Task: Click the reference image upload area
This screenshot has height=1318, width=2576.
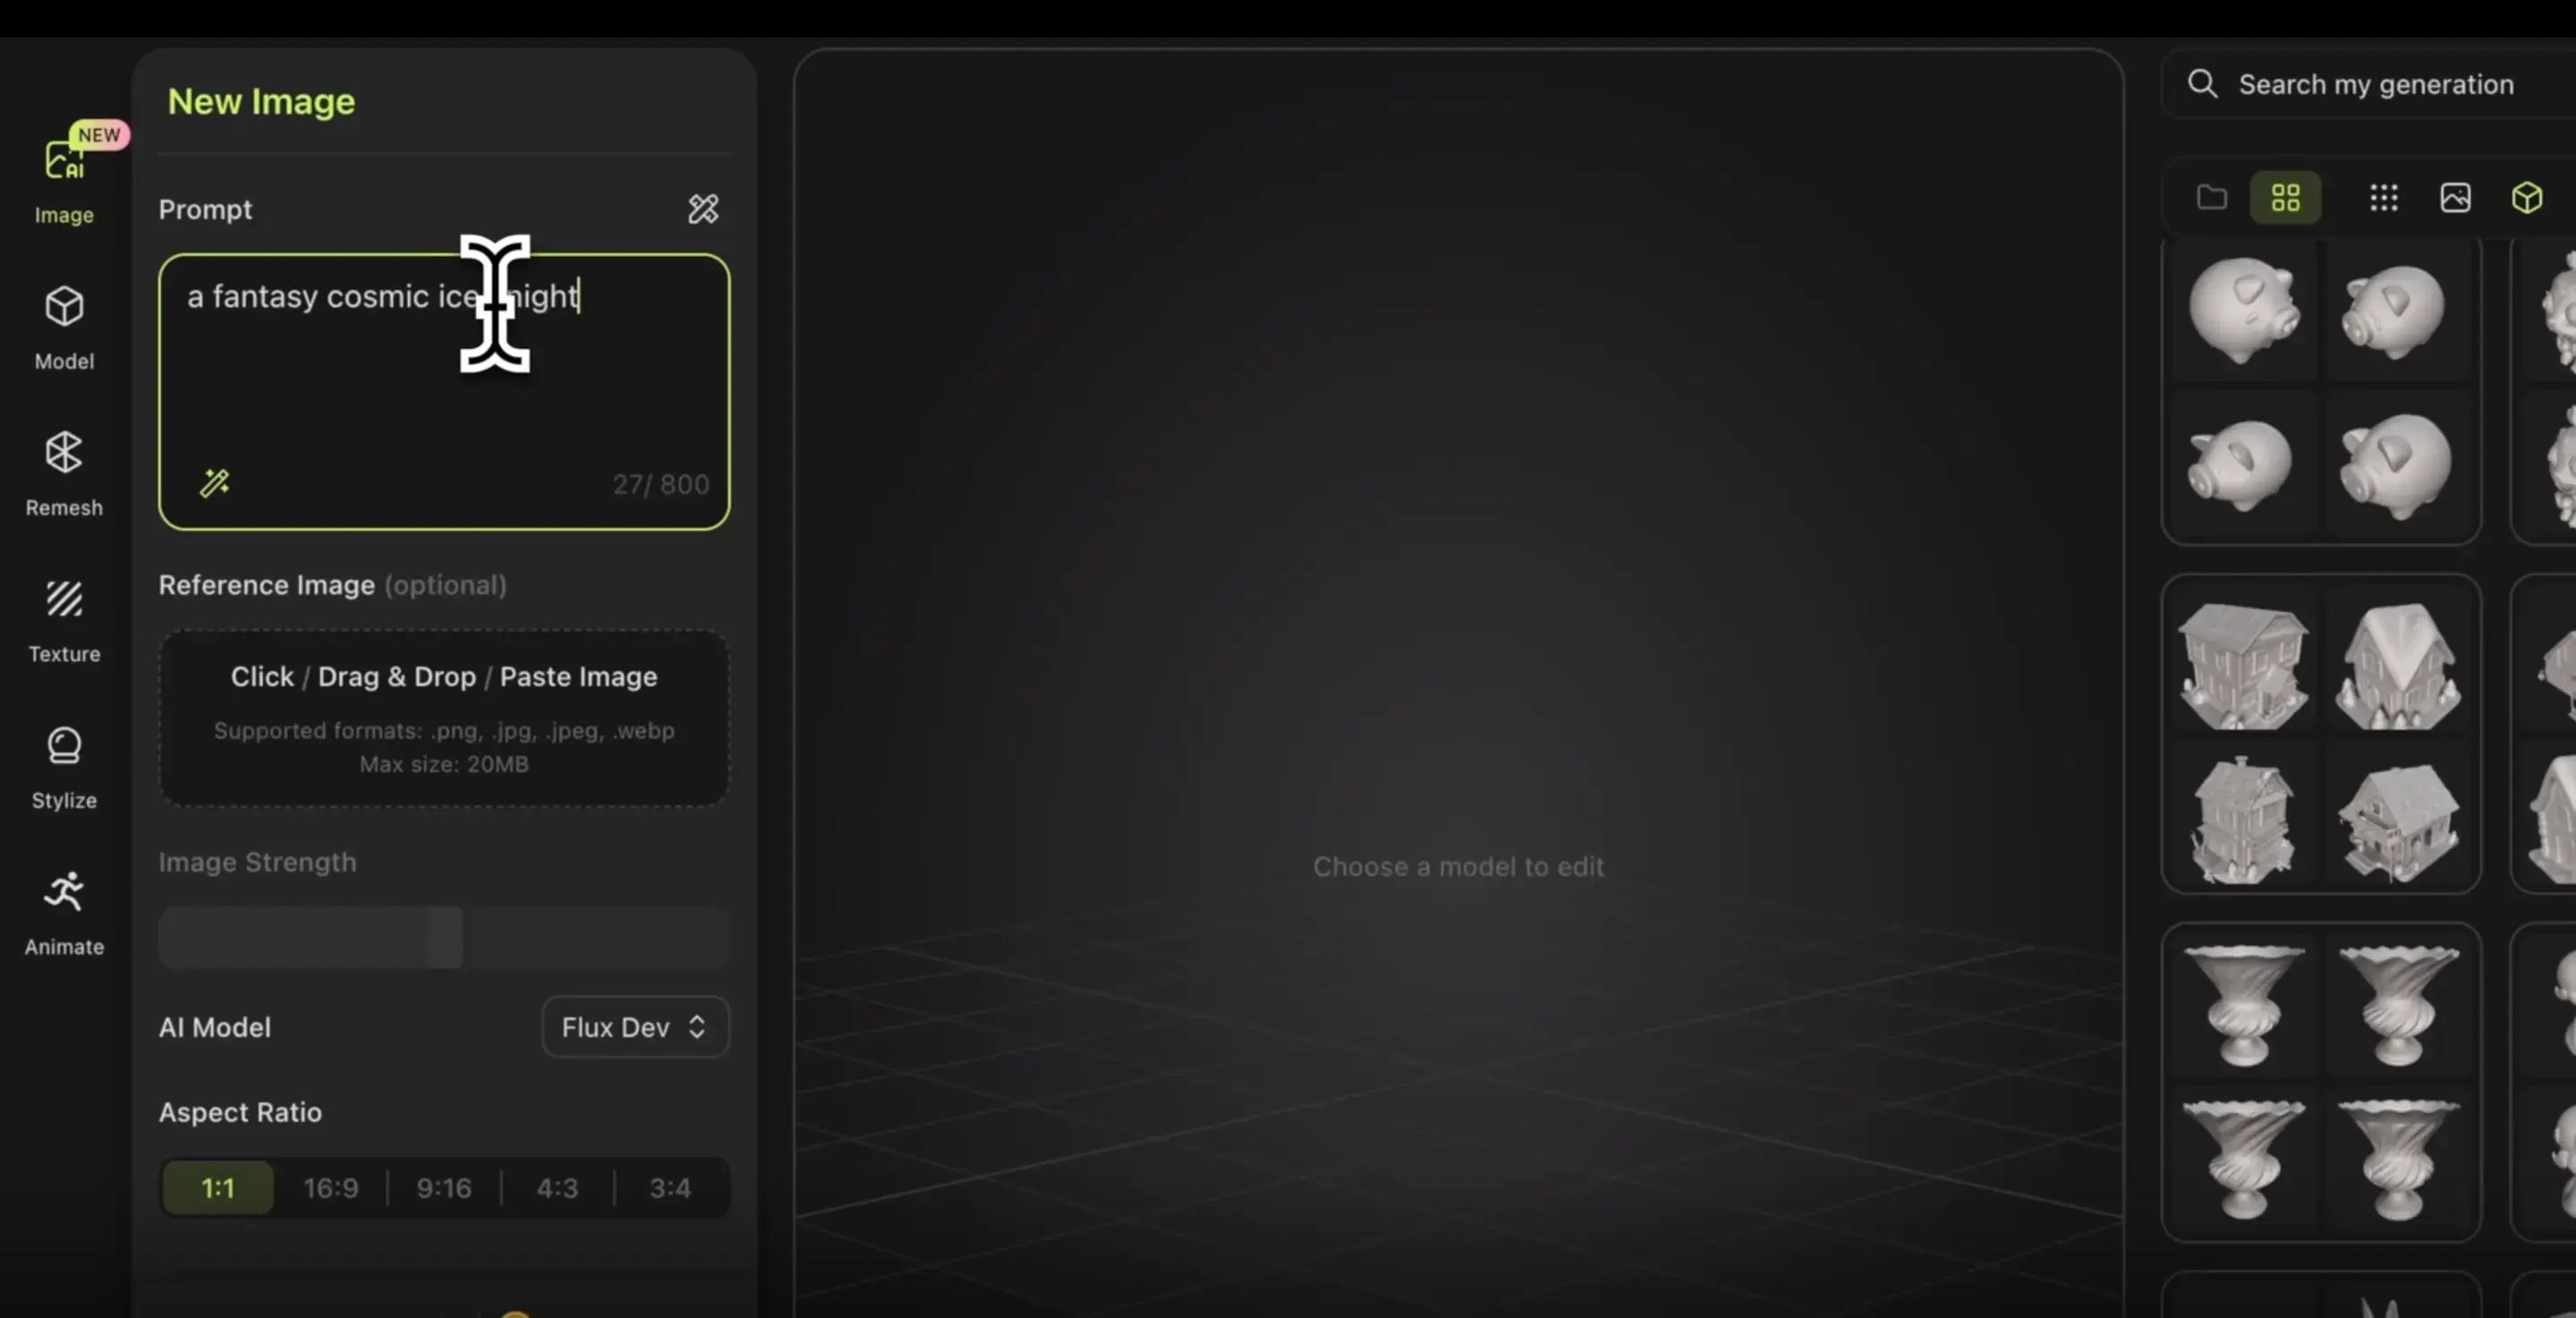Action: [444, 717]
